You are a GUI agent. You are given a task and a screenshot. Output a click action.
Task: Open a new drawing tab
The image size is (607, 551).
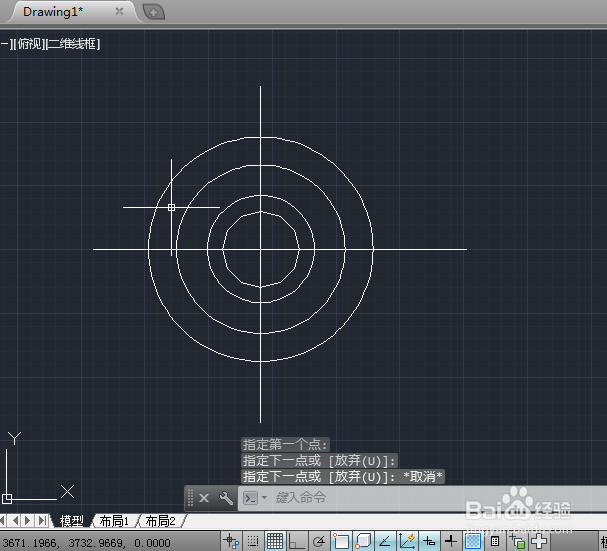click(154, 12)
